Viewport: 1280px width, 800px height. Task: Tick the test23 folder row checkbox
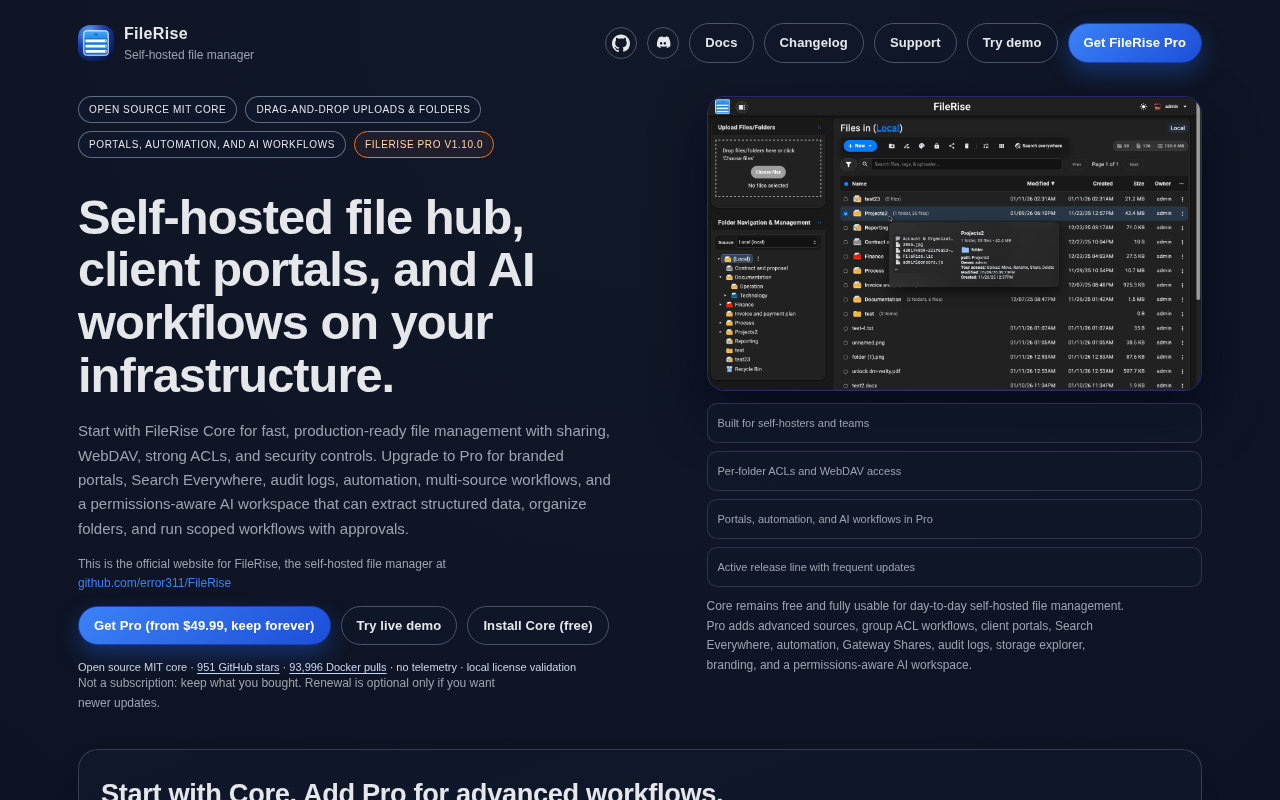click(845, 199)
